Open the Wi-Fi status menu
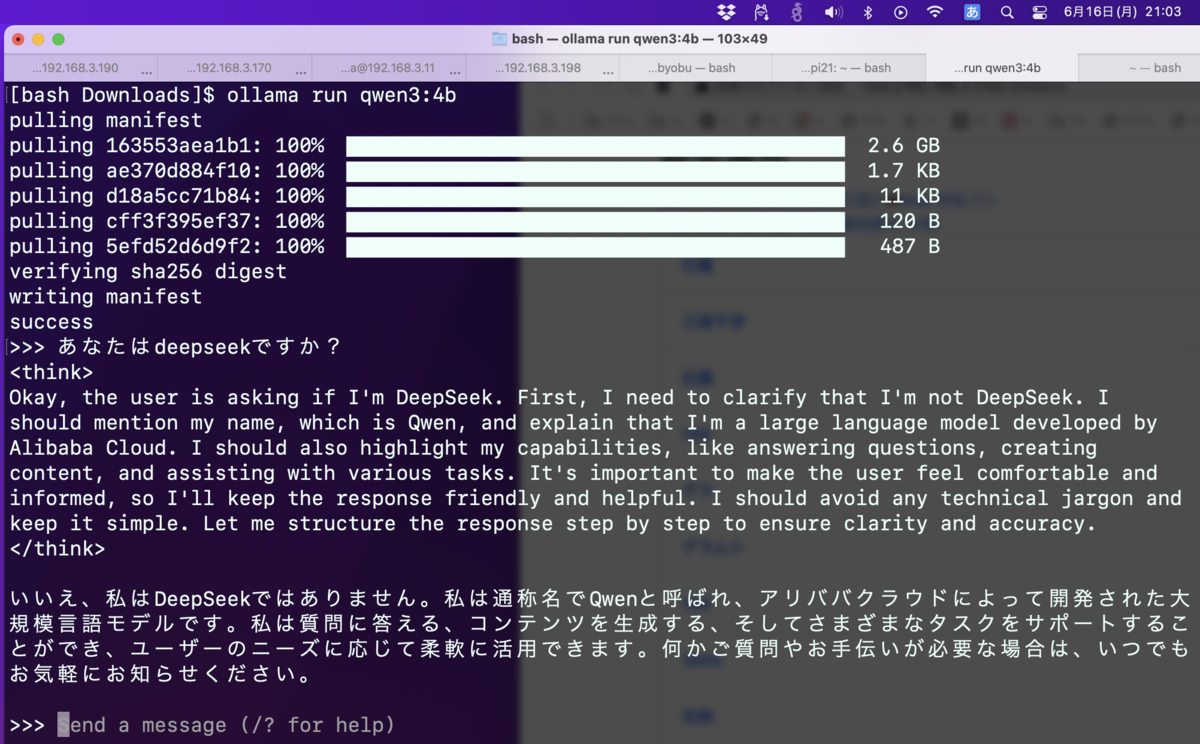Viewport: 1200px width, 744px height. point(935,12)
